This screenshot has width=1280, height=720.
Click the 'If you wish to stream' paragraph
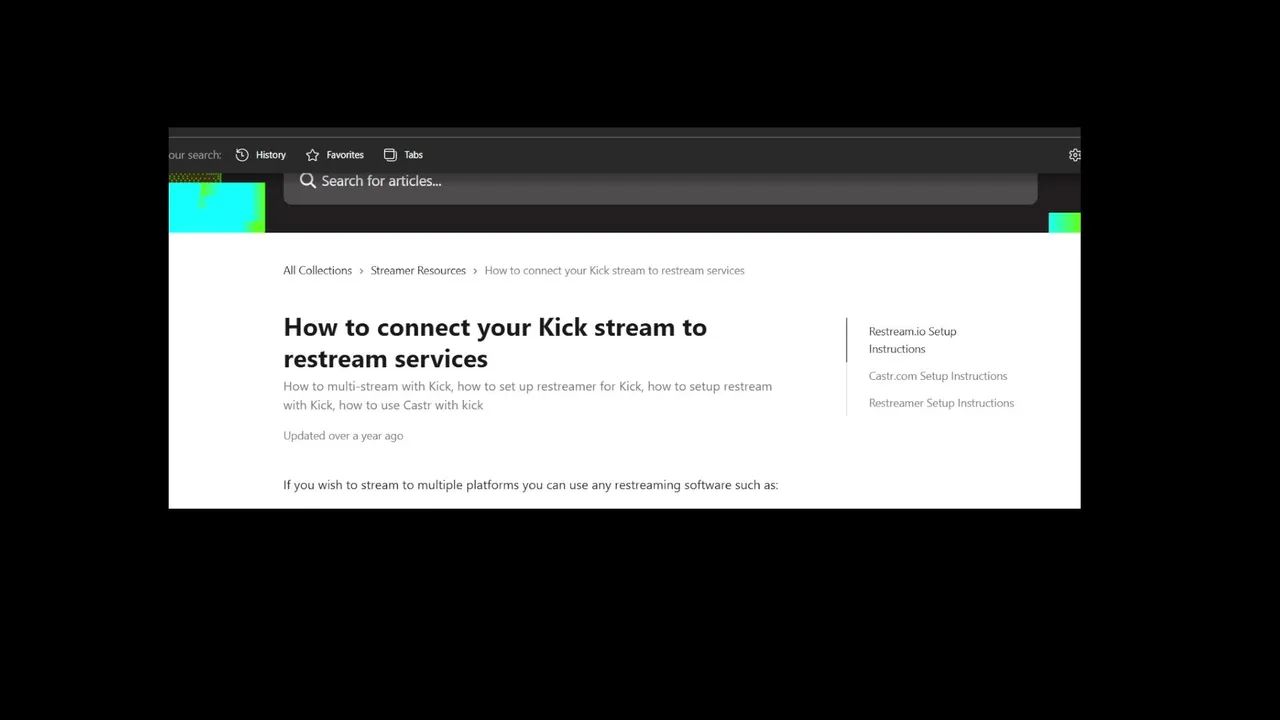coord(530,485)
